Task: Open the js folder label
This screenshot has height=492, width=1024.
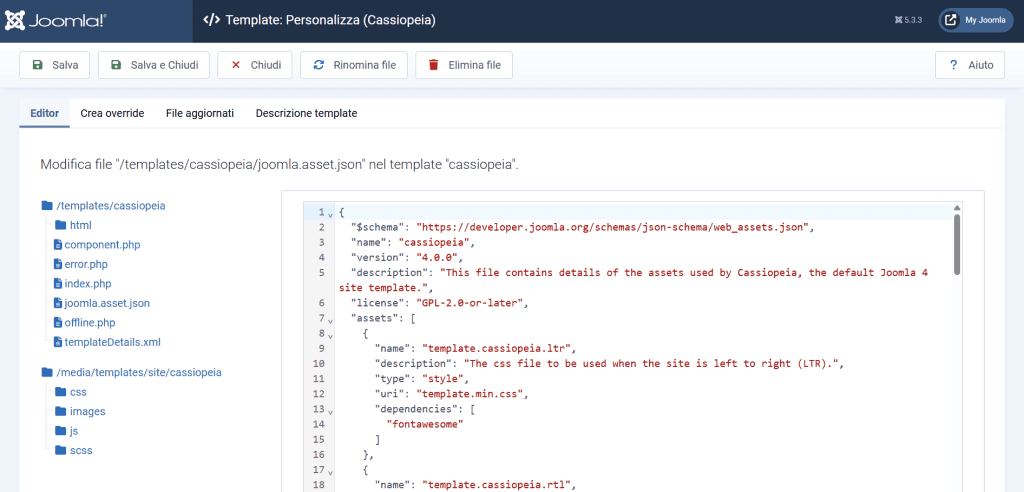Action: [x=74, y=431]
